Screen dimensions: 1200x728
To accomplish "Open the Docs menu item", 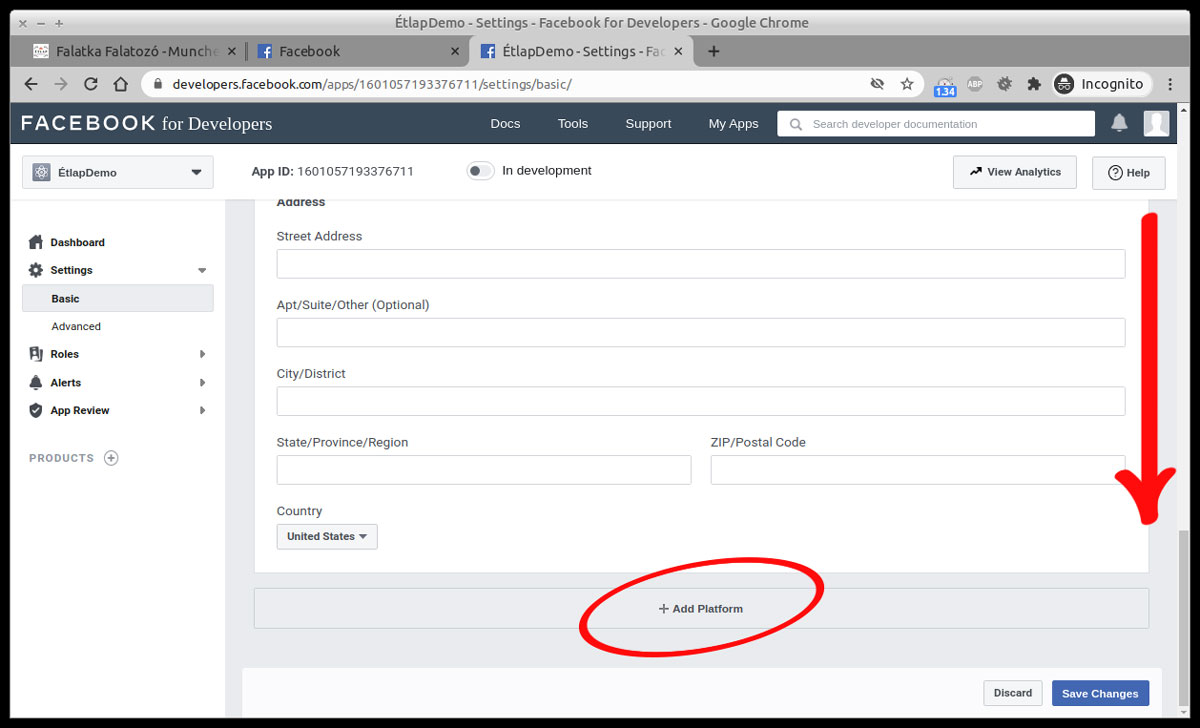I will tap(505, 124).
